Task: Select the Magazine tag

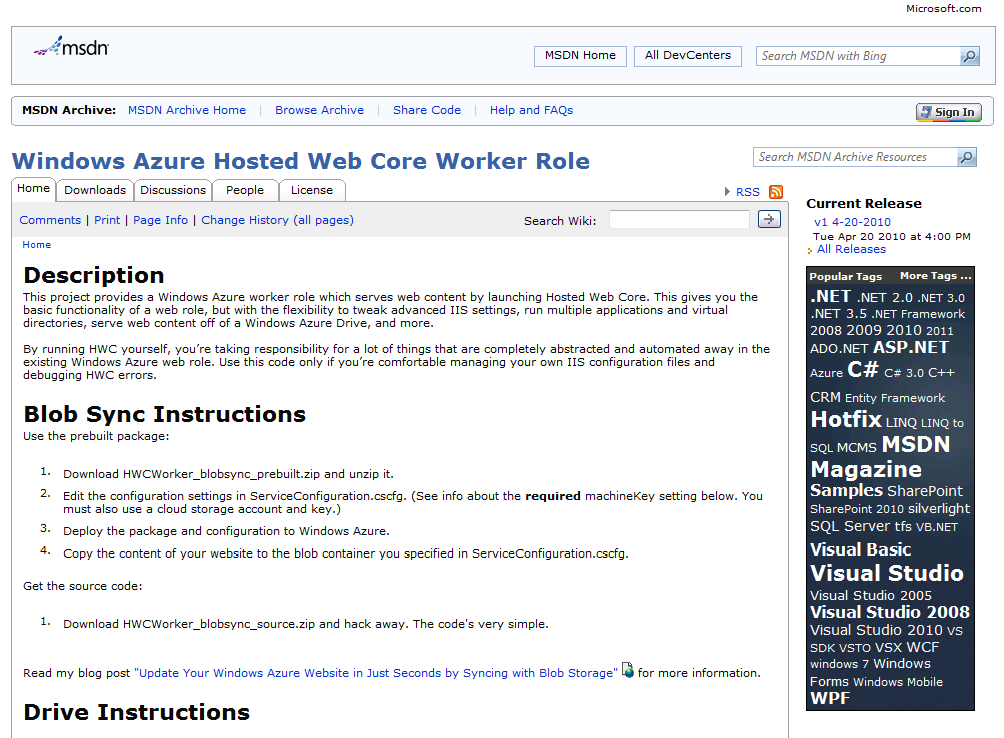Action: 866,469
